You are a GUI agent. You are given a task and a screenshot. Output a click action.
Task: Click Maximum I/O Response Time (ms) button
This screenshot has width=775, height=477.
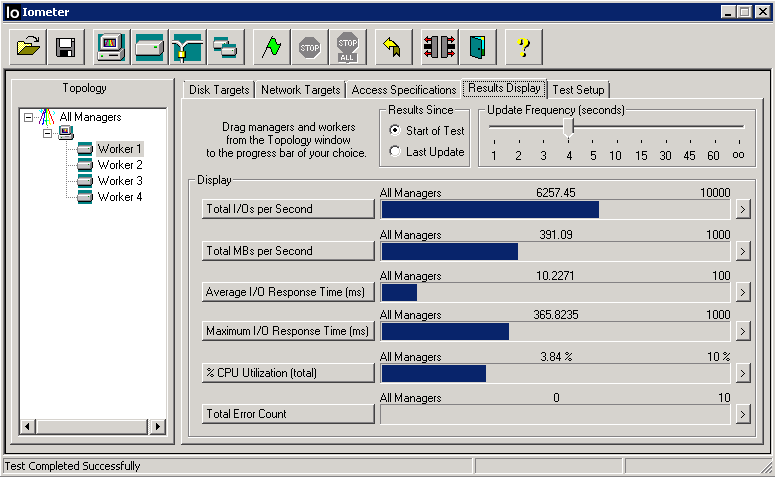(x=288, y=331)
